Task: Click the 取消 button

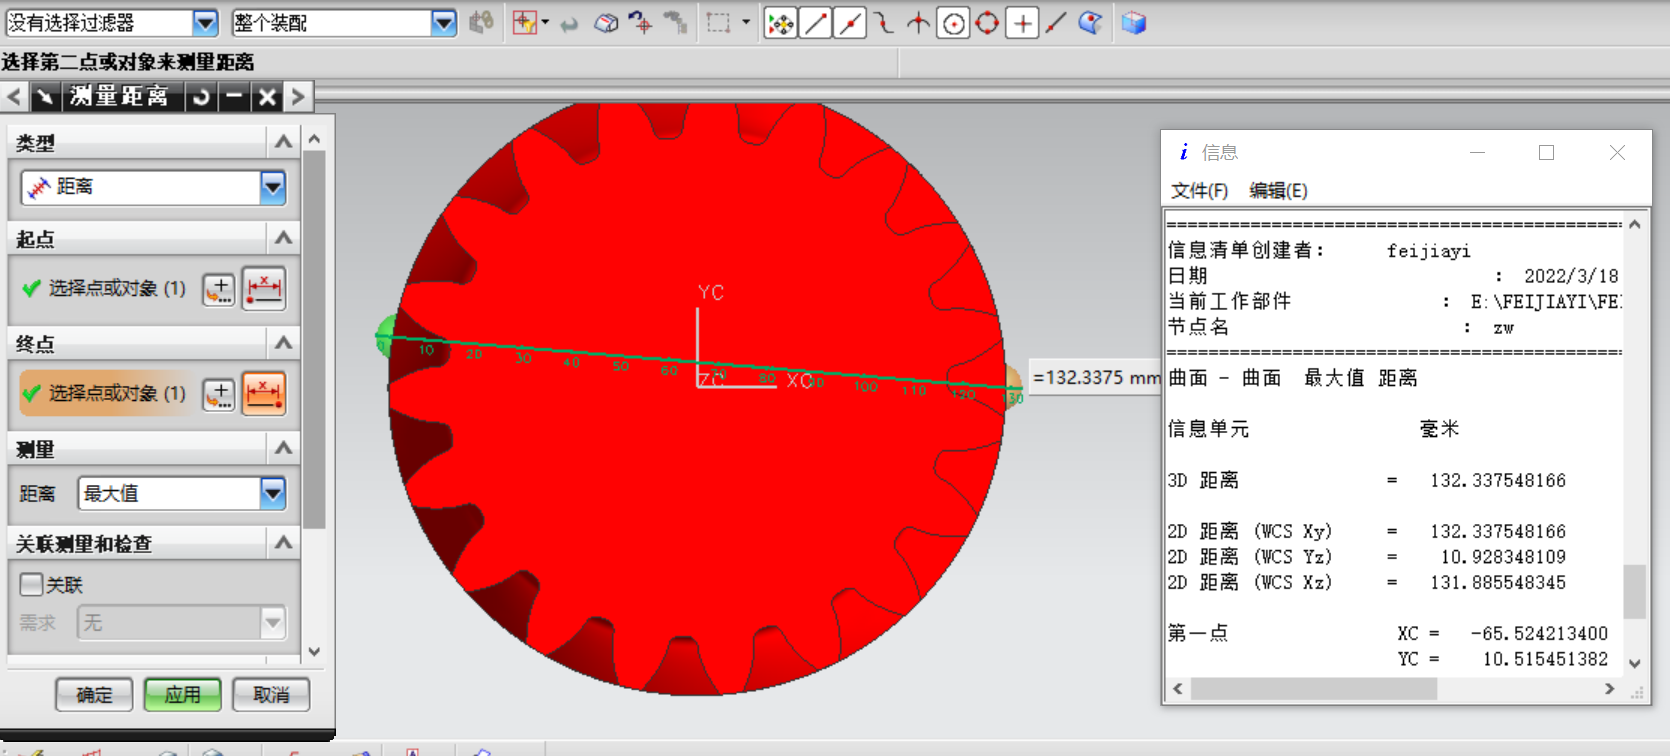Action: [x=270, y=694]
